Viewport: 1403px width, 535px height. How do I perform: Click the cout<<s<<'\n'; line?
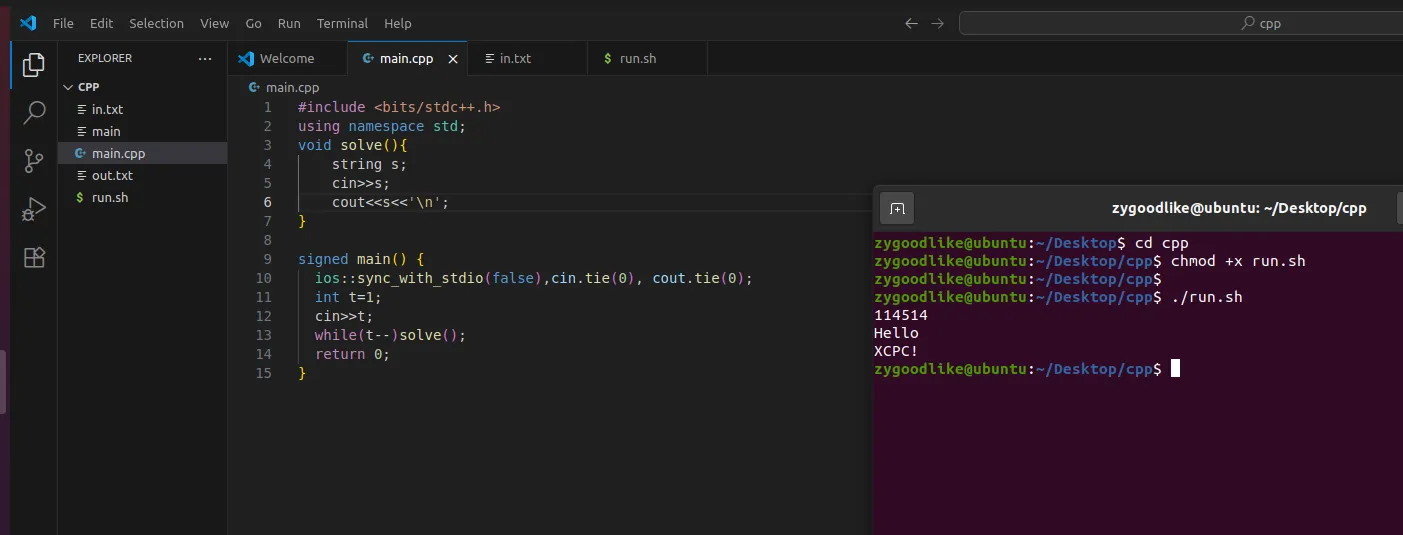[x=391, y=202]
